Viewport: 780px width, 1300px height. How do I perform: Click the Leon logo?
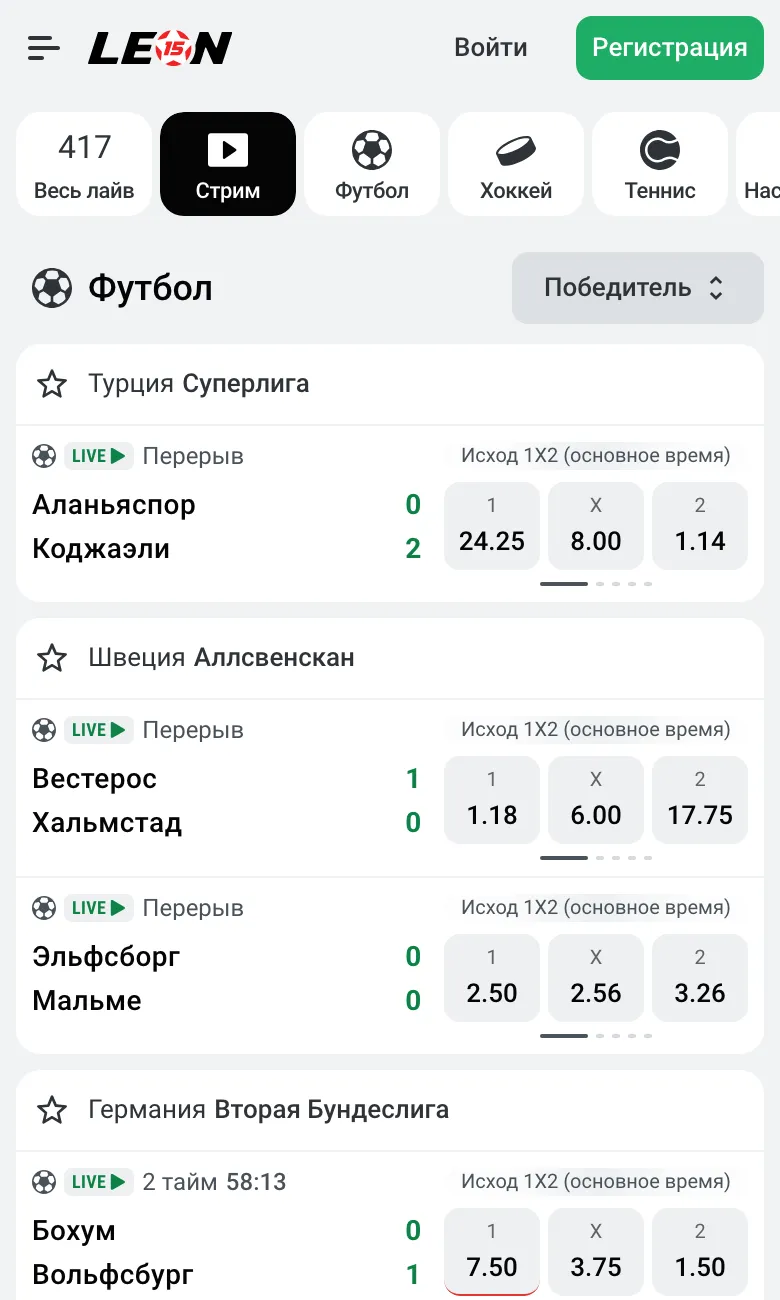pos(160,47)
